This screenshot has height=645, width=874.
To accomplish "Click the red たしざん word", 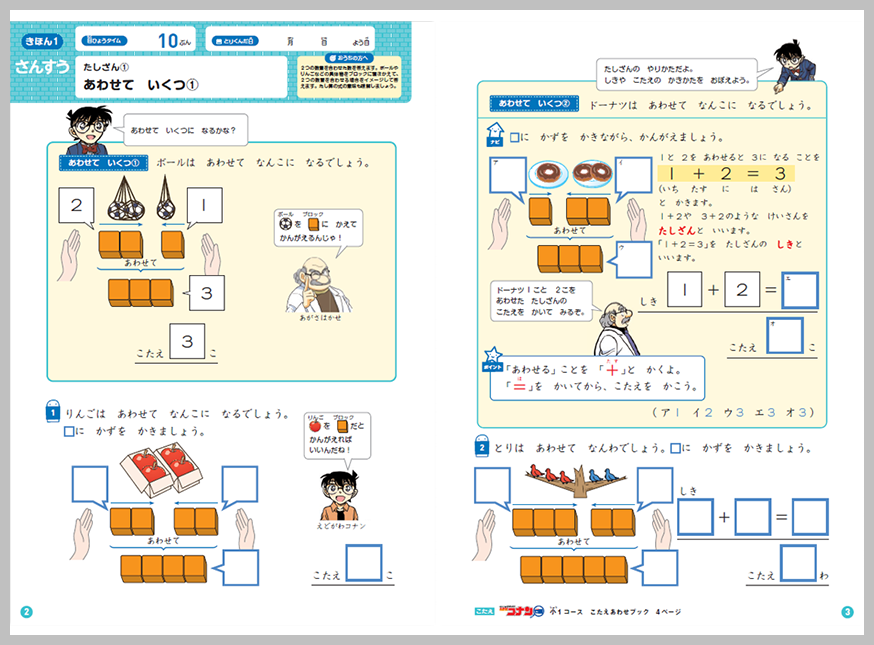I will coord(677,230).
